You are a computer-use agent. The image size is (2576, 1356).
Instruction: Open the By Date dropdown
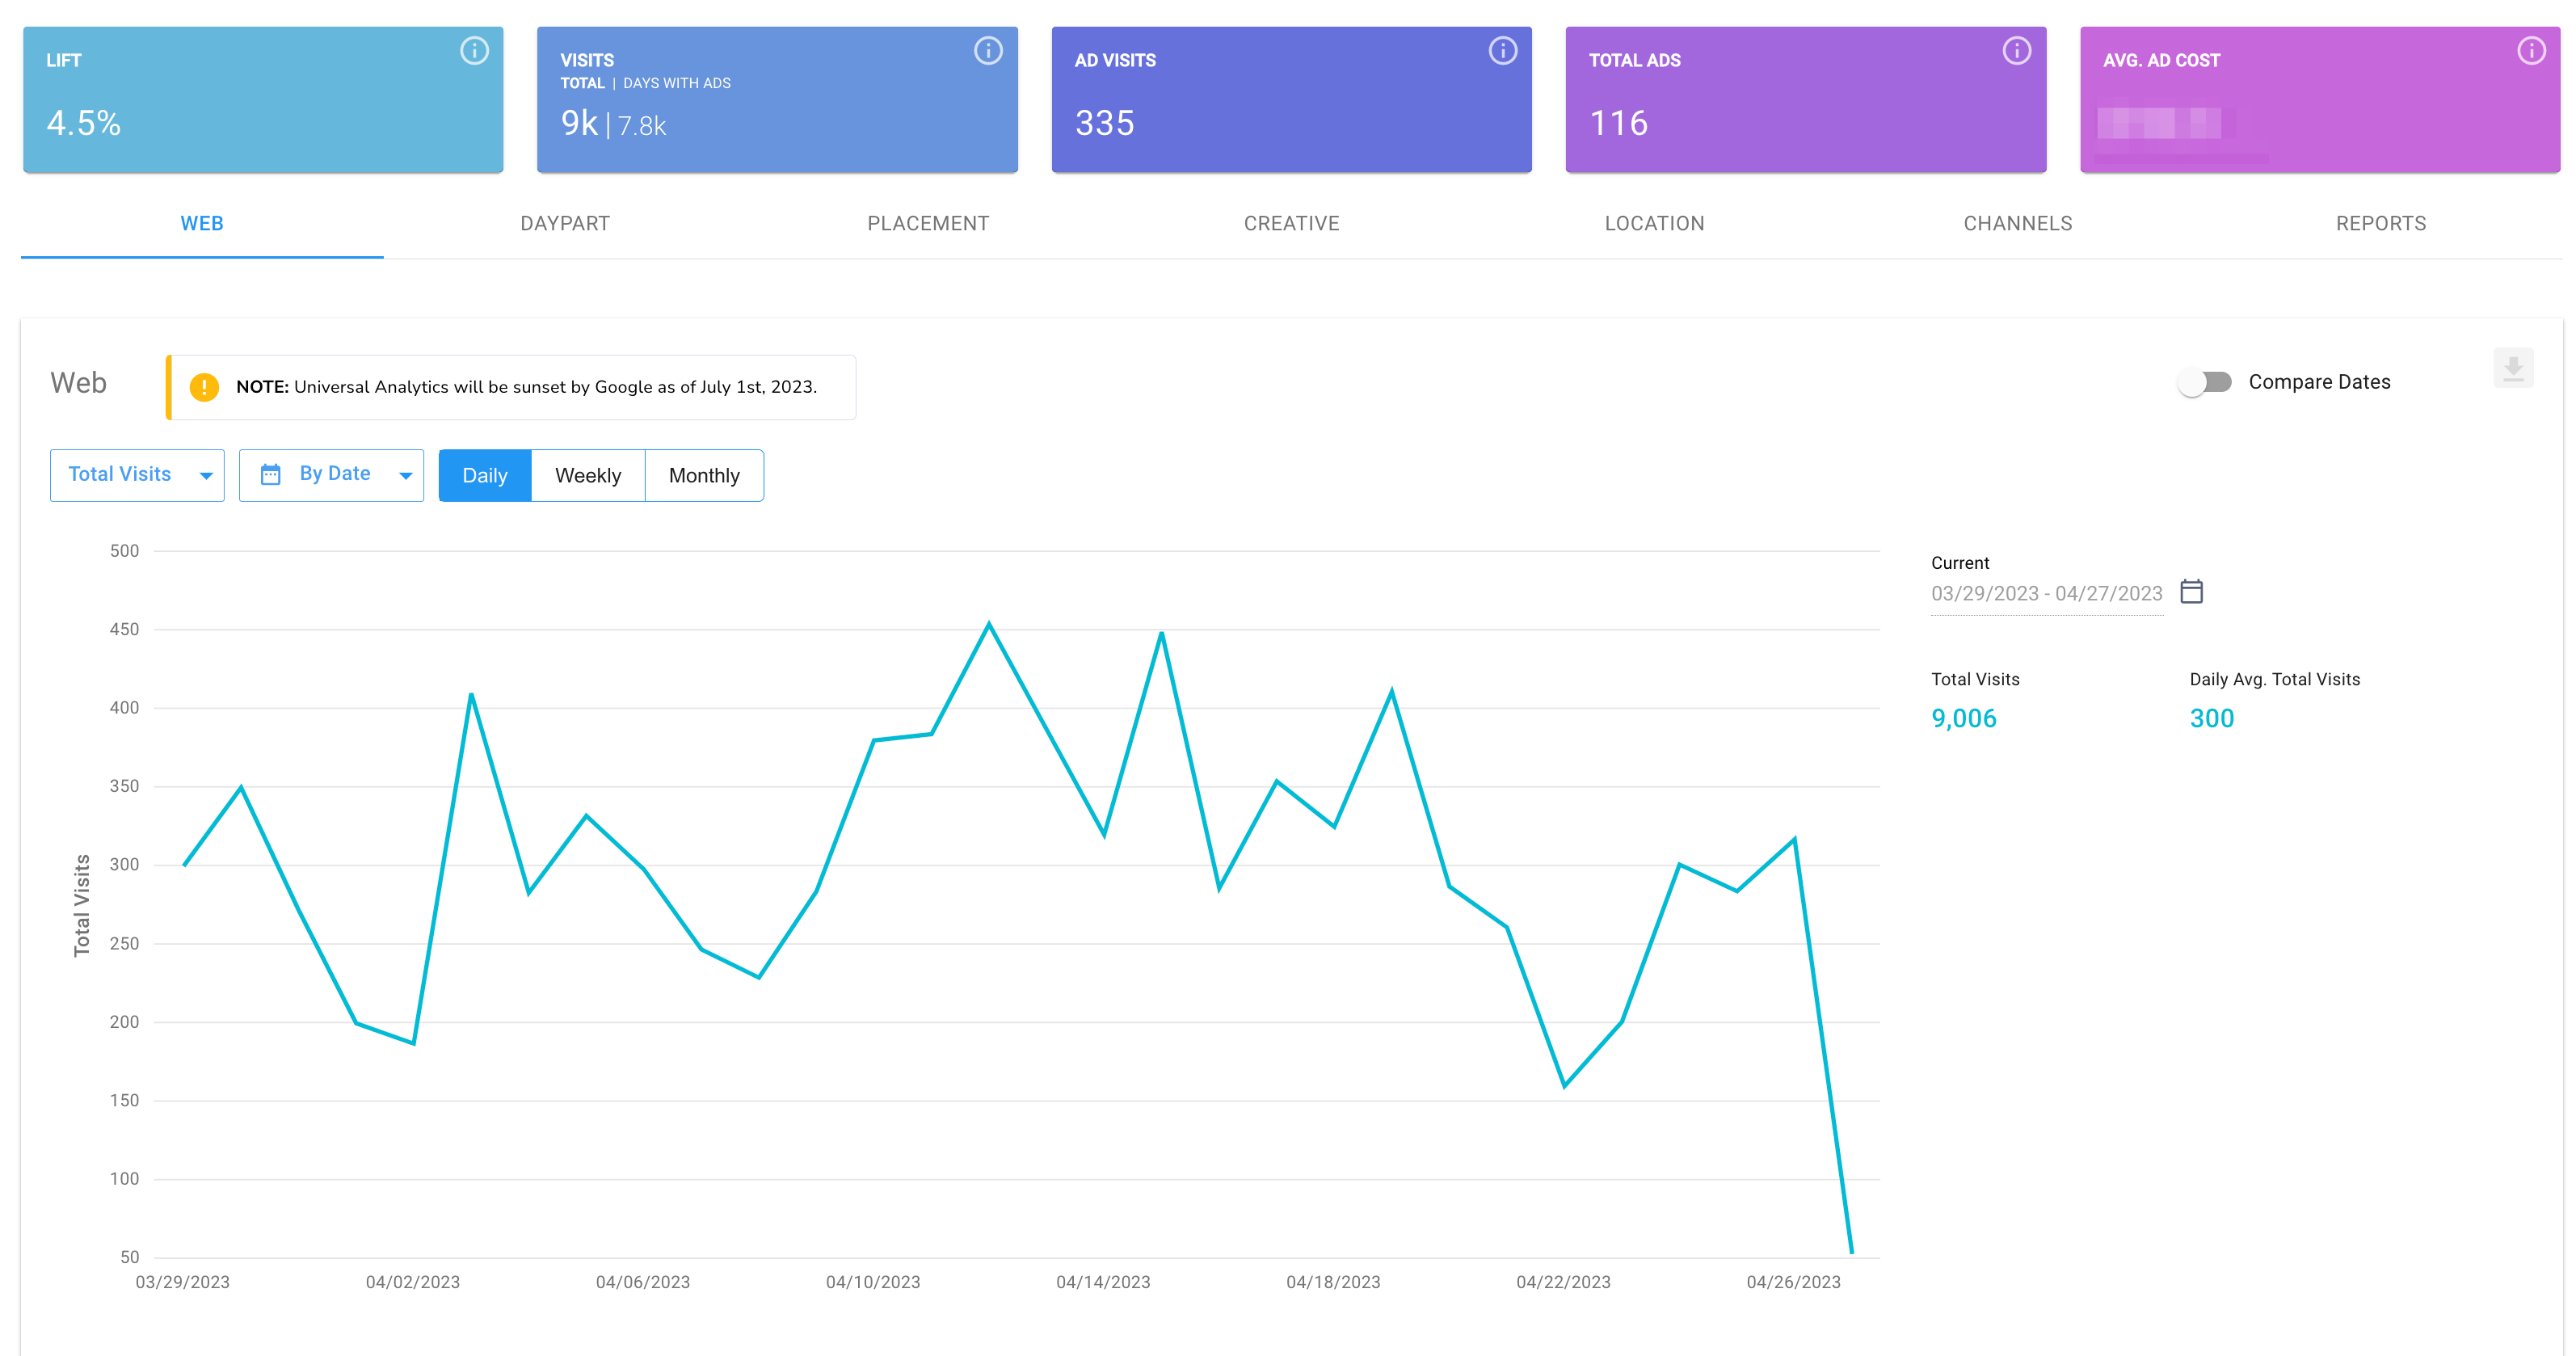(x=332, y=475)
